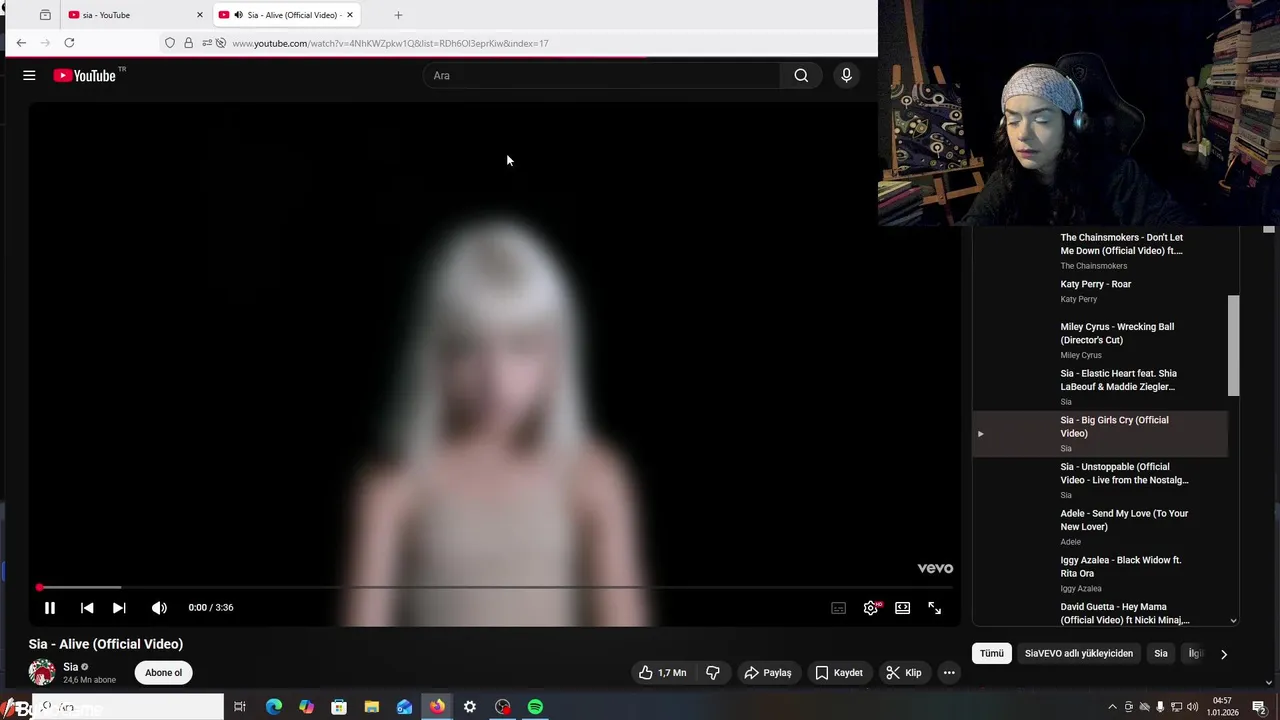Focus the Ara search field
Viewport: 1280px width, 720px height.
(x=603, y=75)
